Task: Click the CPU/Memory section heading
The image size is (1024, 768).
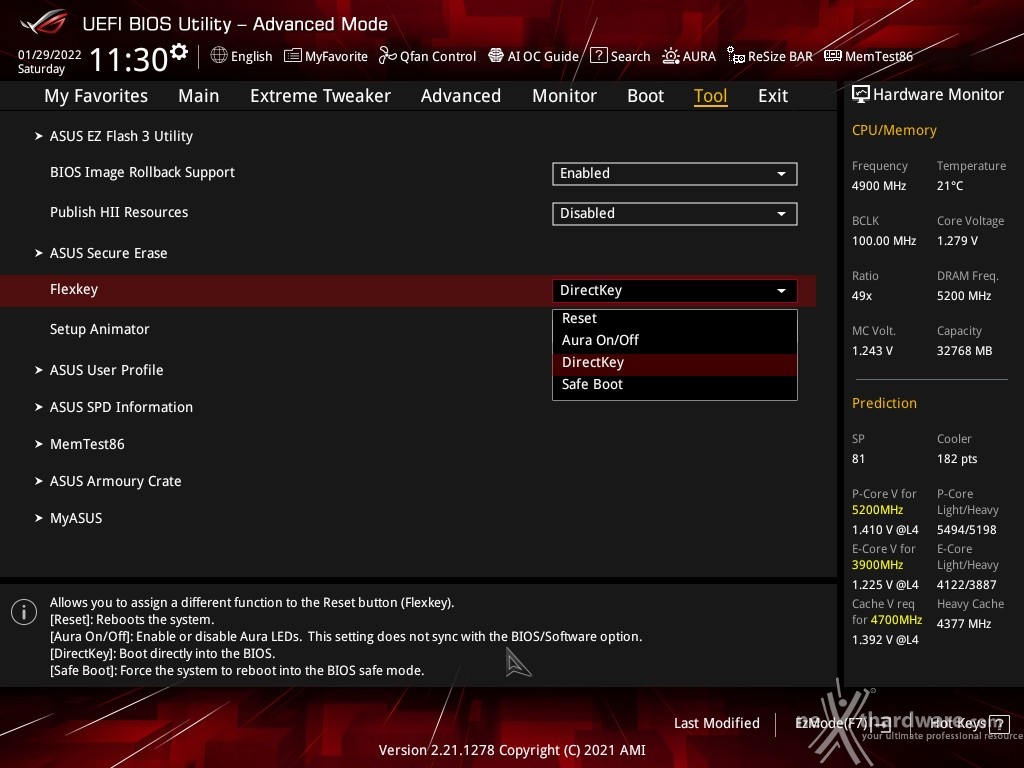Action: (894, 131)
